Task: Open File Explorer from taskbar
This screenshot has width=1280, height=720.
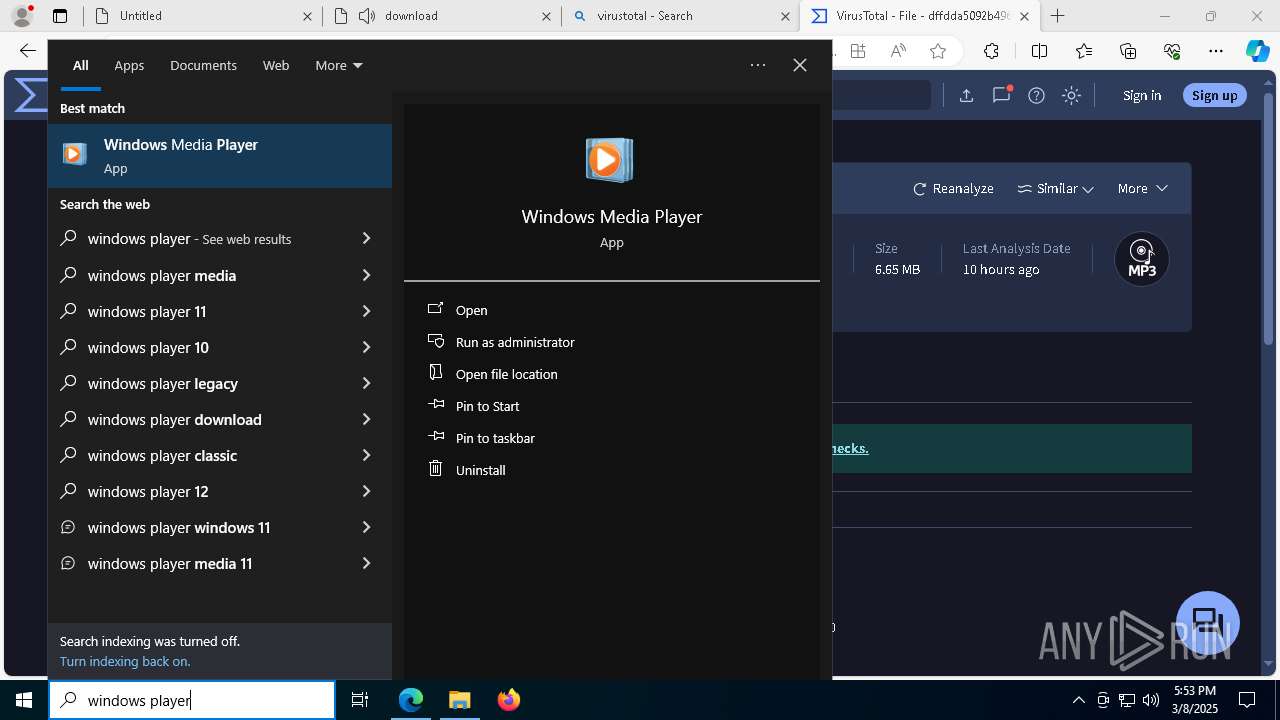Action: coord(460,700)
